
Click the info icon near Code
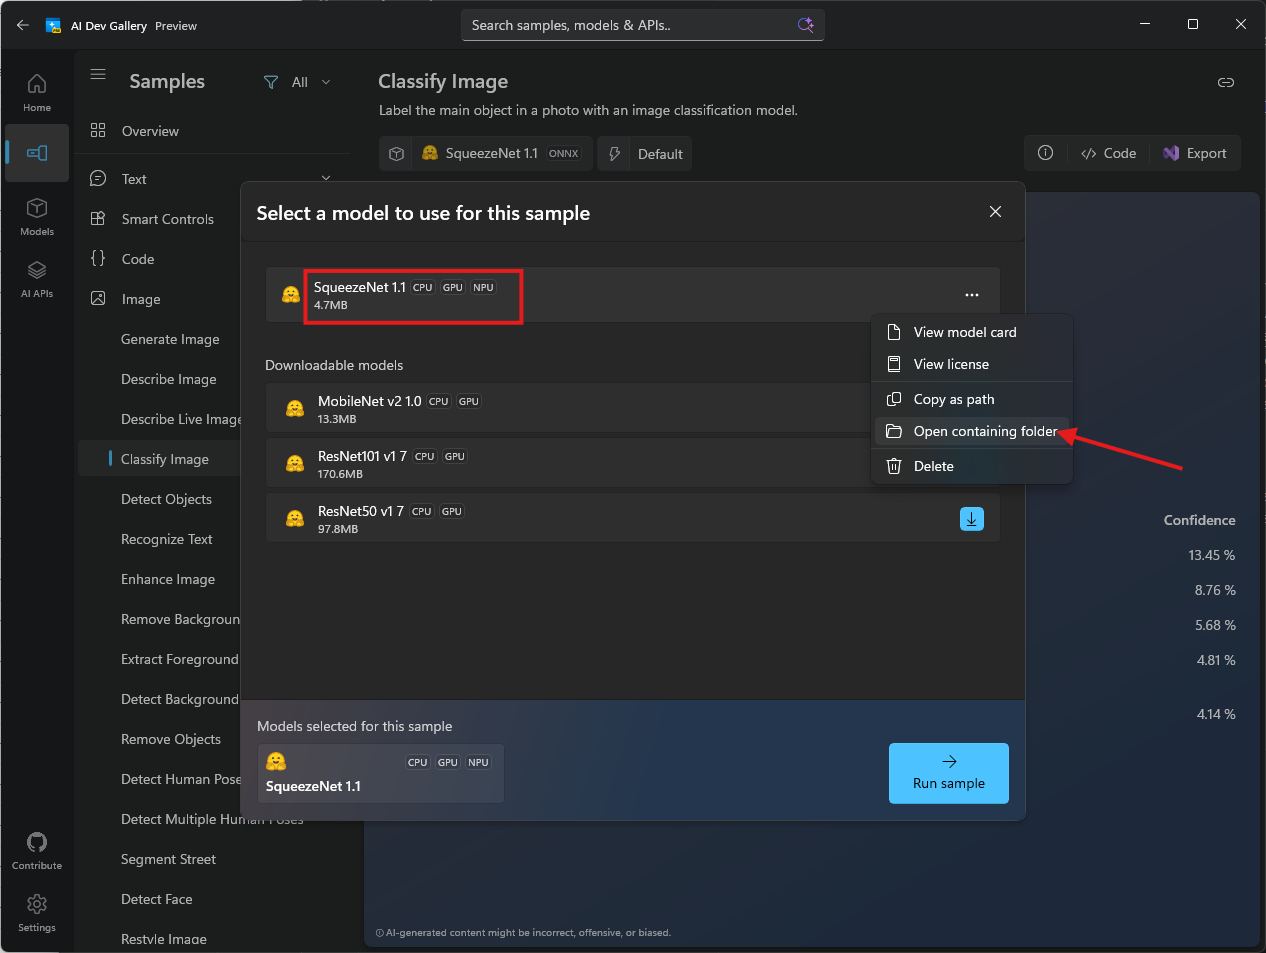point(1045,153)
